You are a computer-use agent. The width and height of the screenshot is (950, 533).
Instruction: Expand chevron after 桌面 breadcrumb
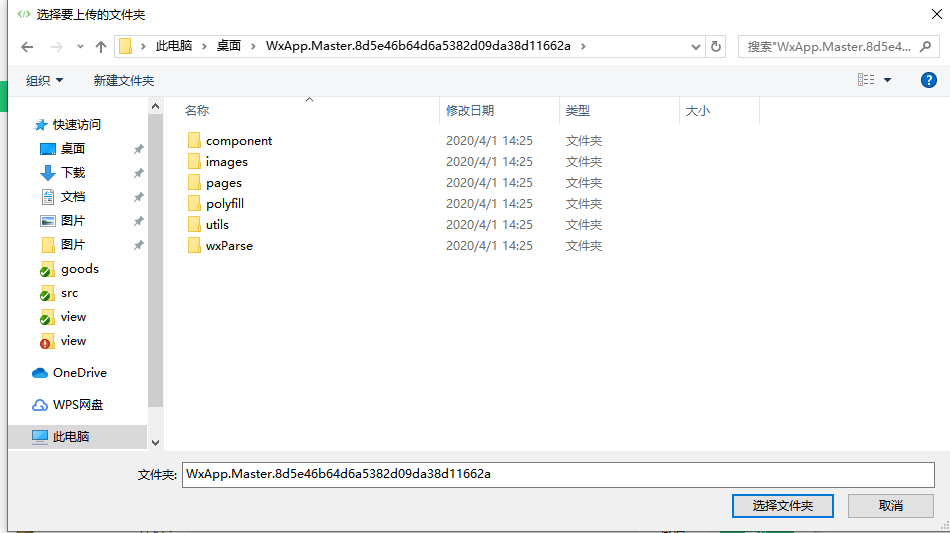point(253,46)
